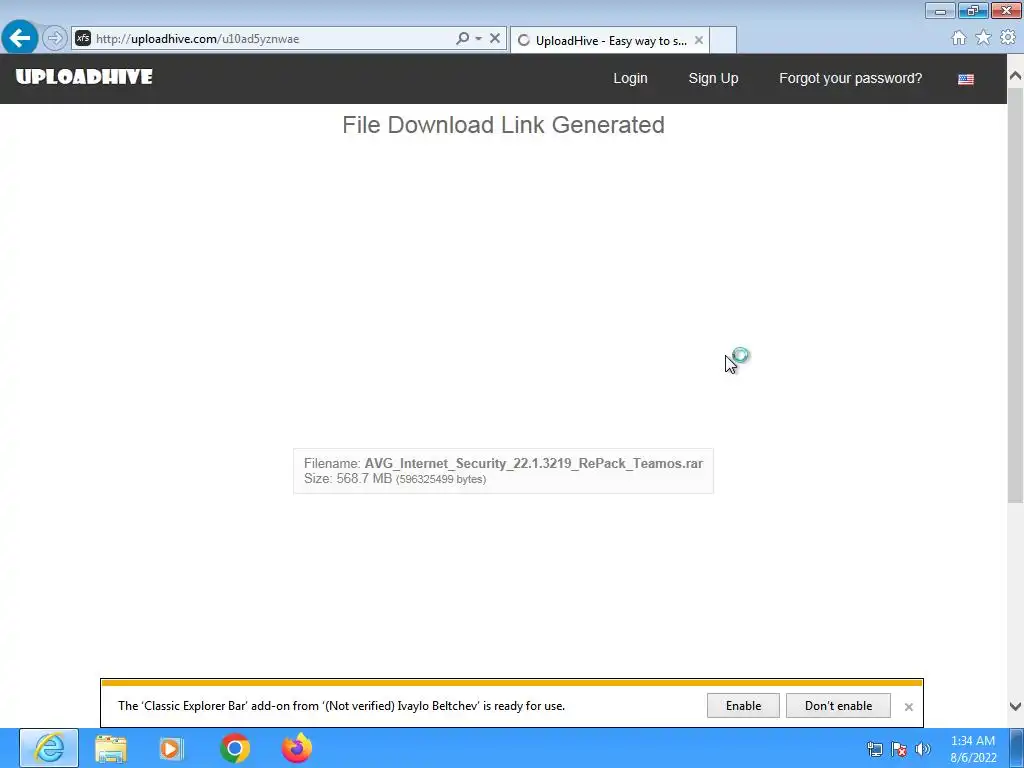Click the File Download Link Generated heading

(504, 125)
